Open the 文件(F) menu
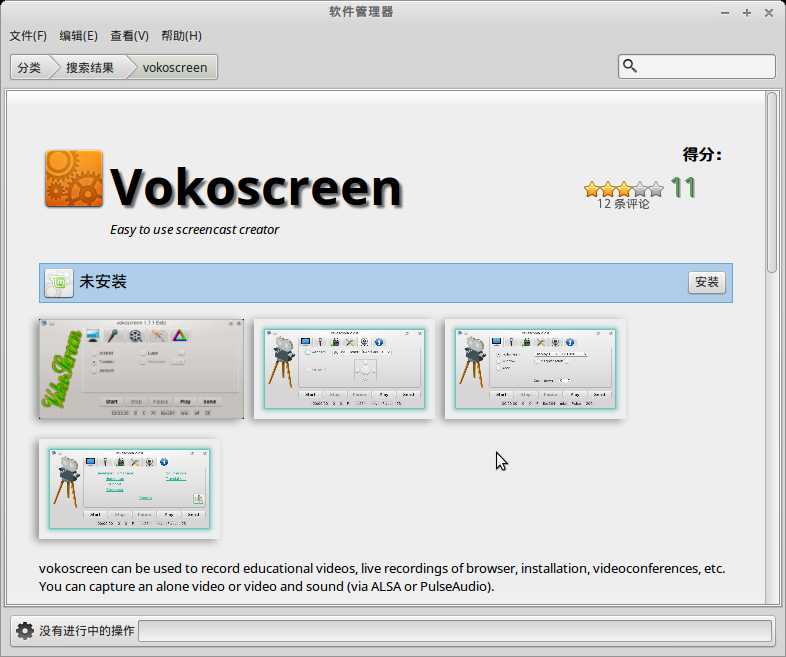786x657 pixels. (28, 36)
